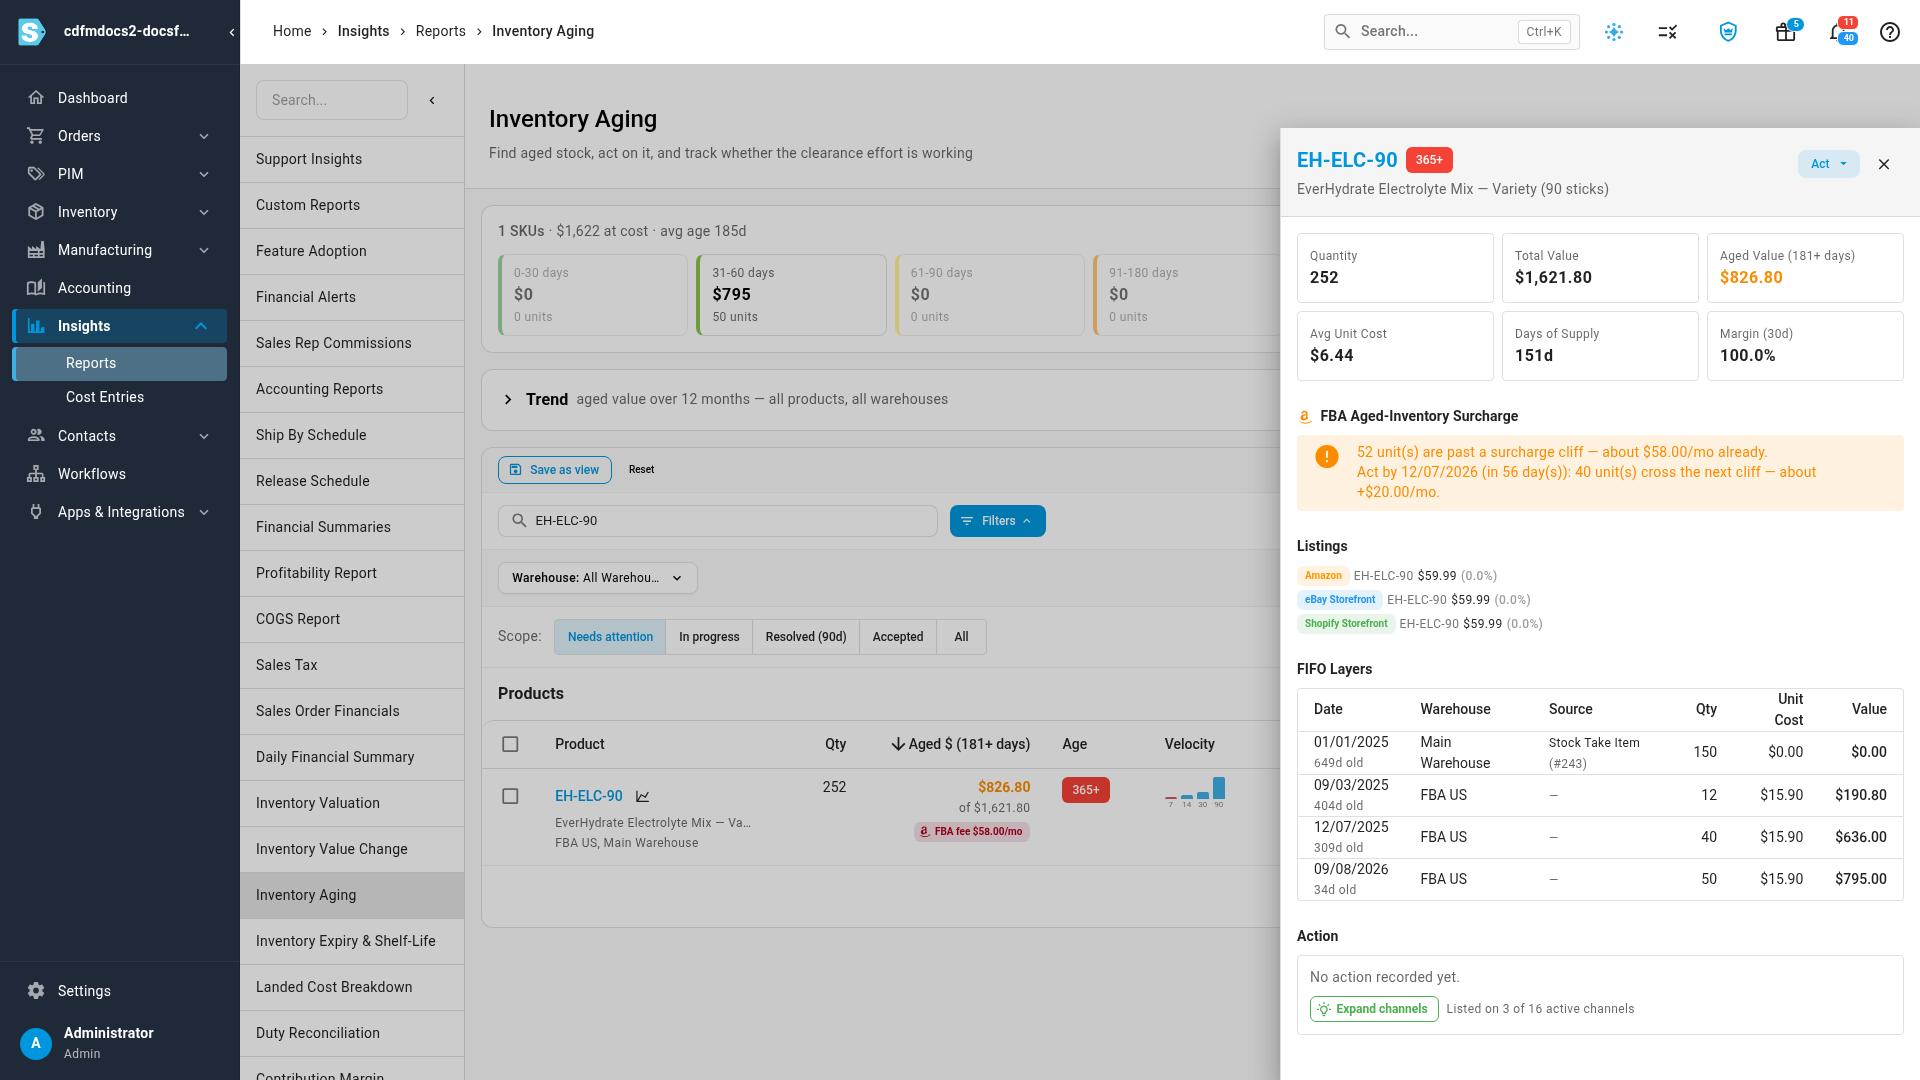
Task: Click the app logo icon in the sidebar header
Action: point(32,32)
